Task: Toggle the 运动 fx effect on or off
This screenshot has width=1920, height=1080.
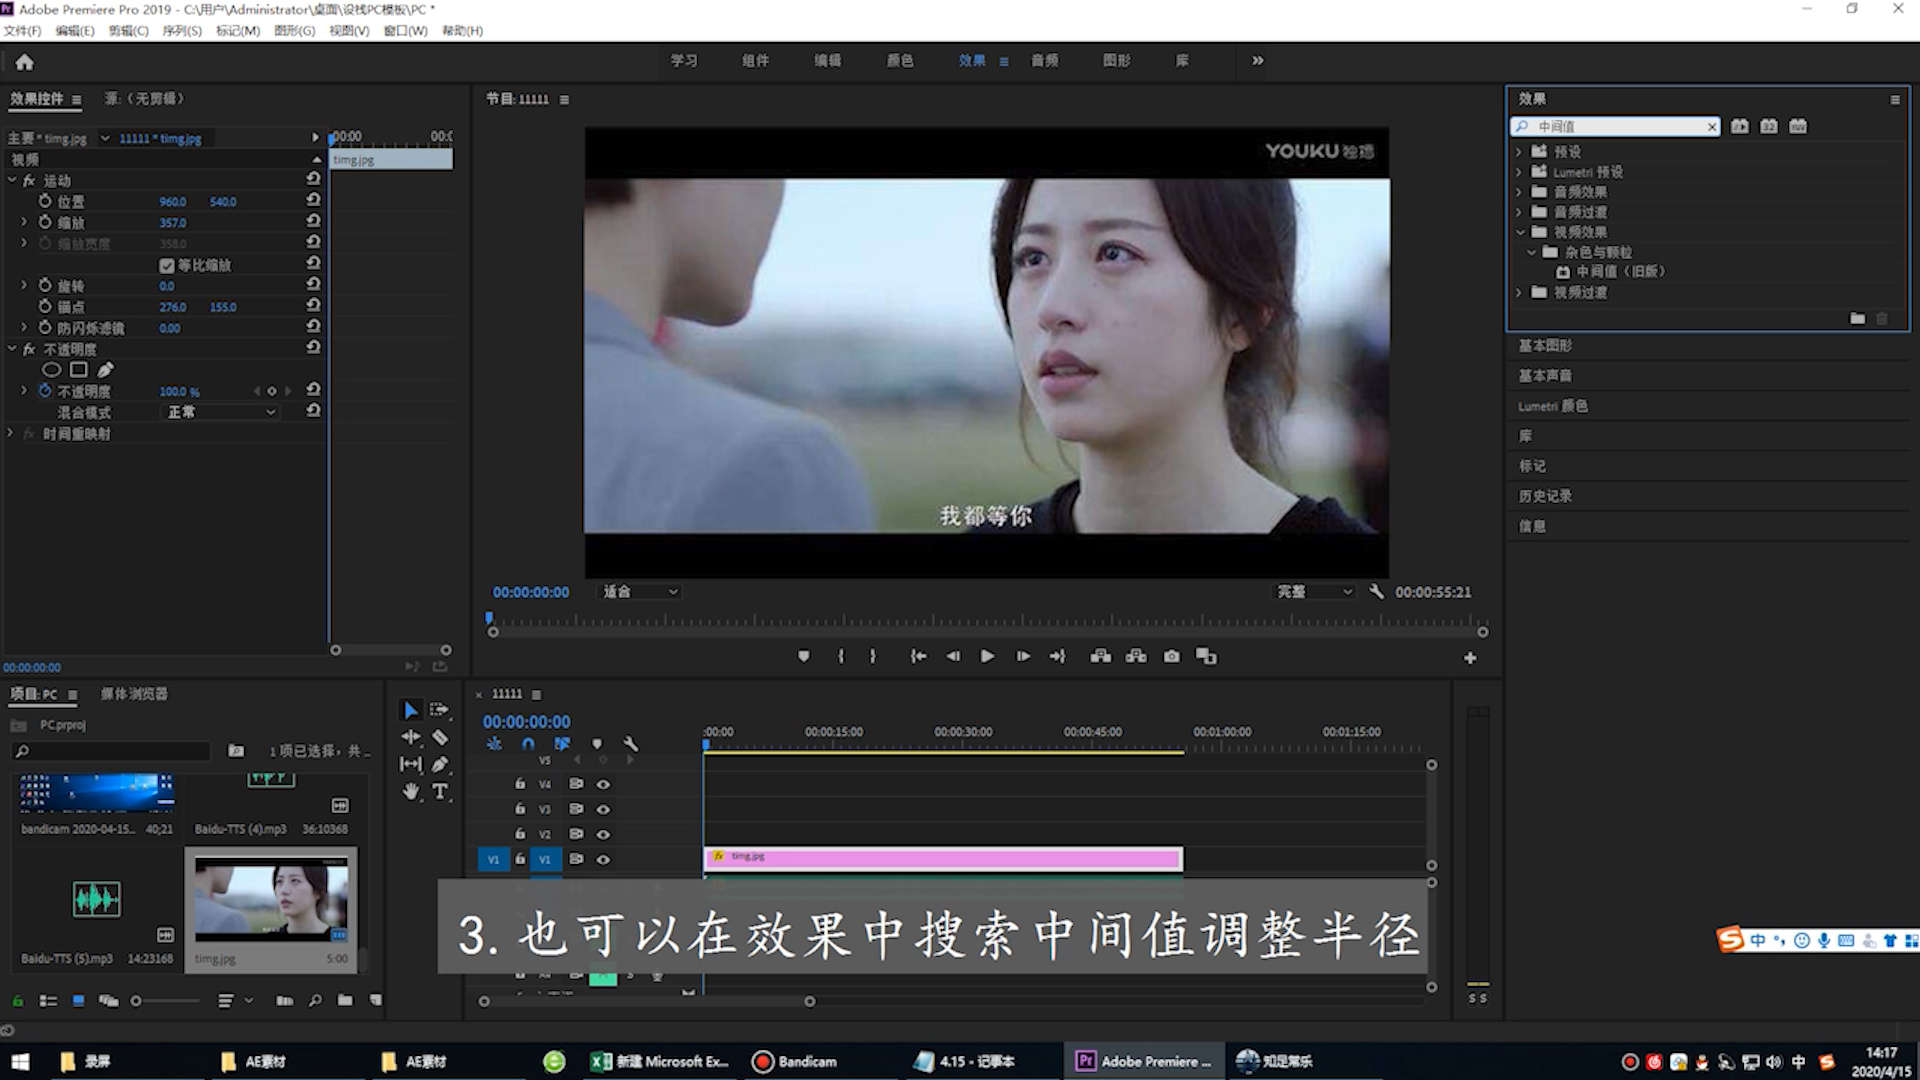Action: tap(30, 180)
